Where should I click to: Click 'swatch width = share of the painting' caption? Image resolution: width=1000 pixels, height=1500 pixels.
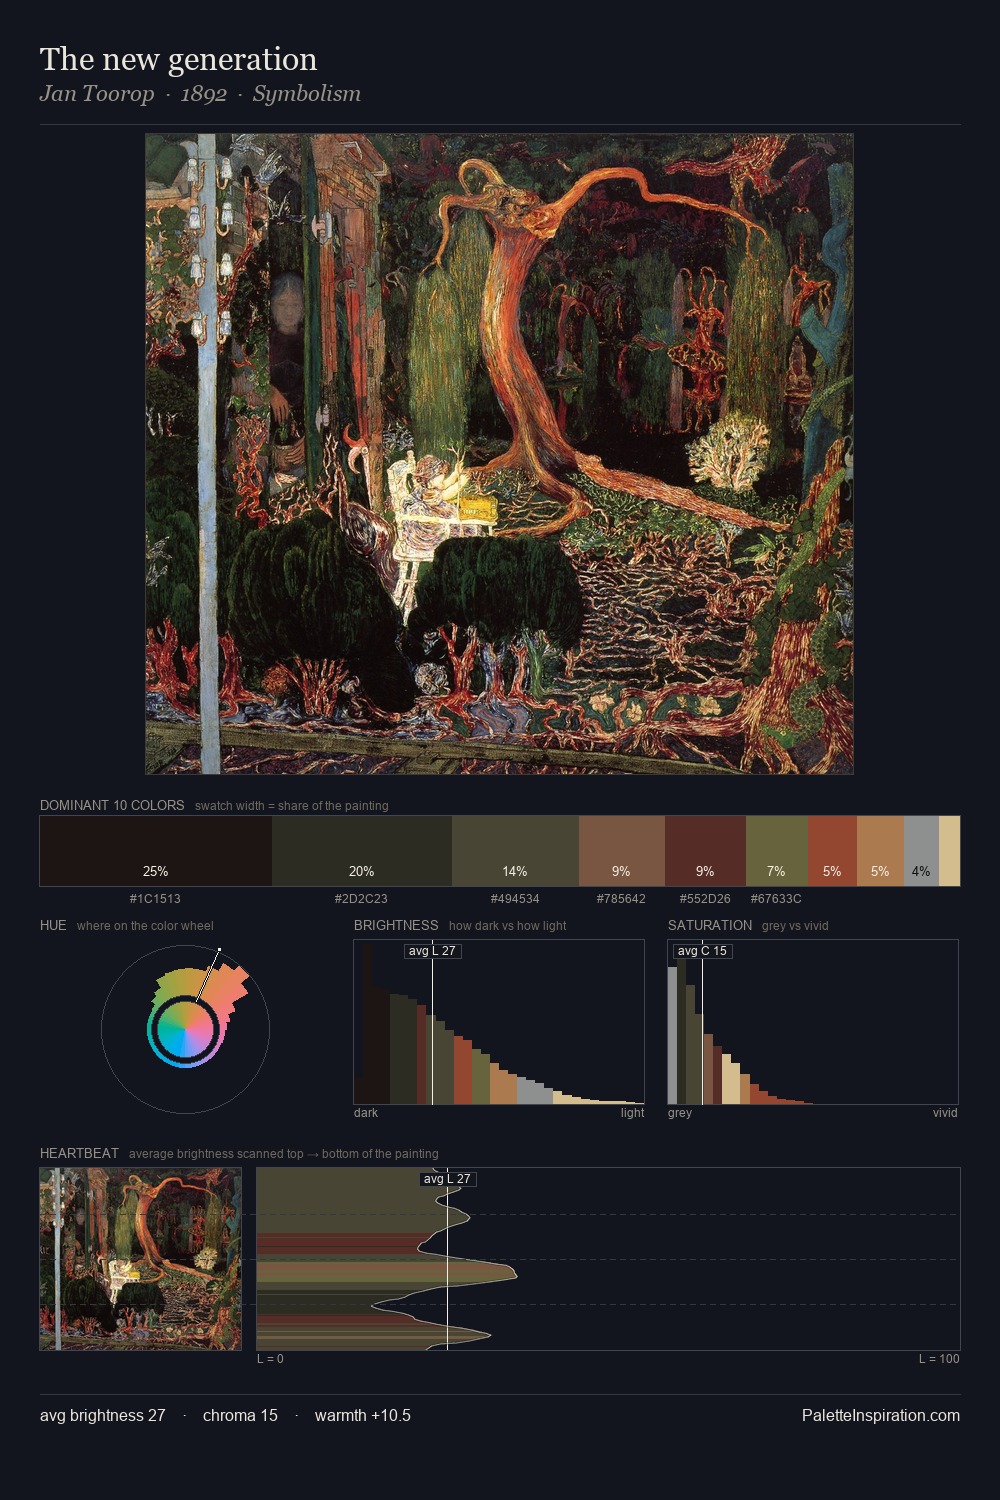292,806
